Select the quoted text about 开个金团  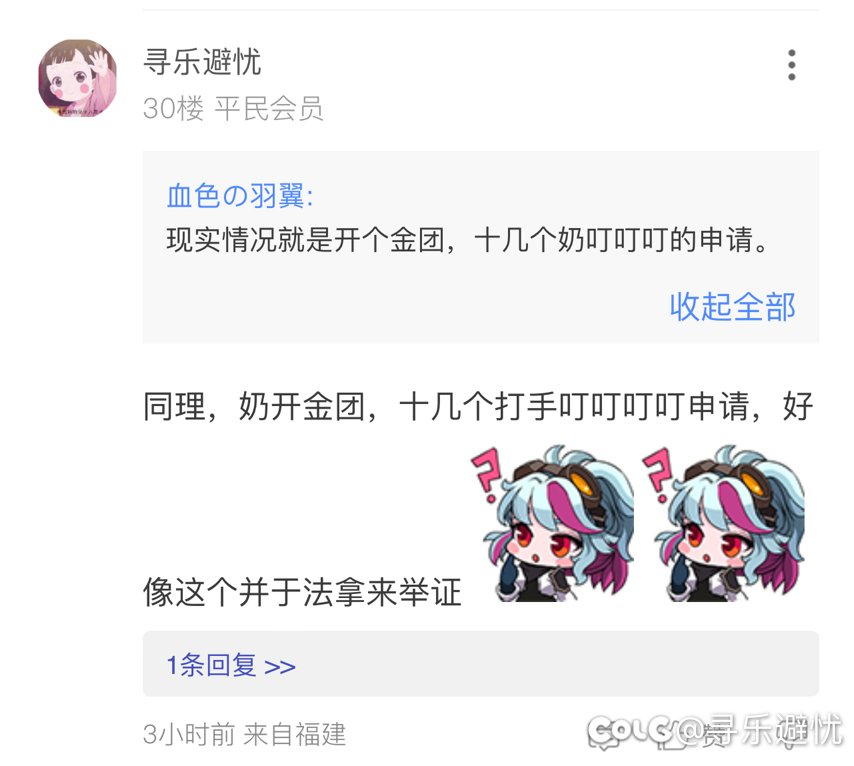[x=467, y=240]
